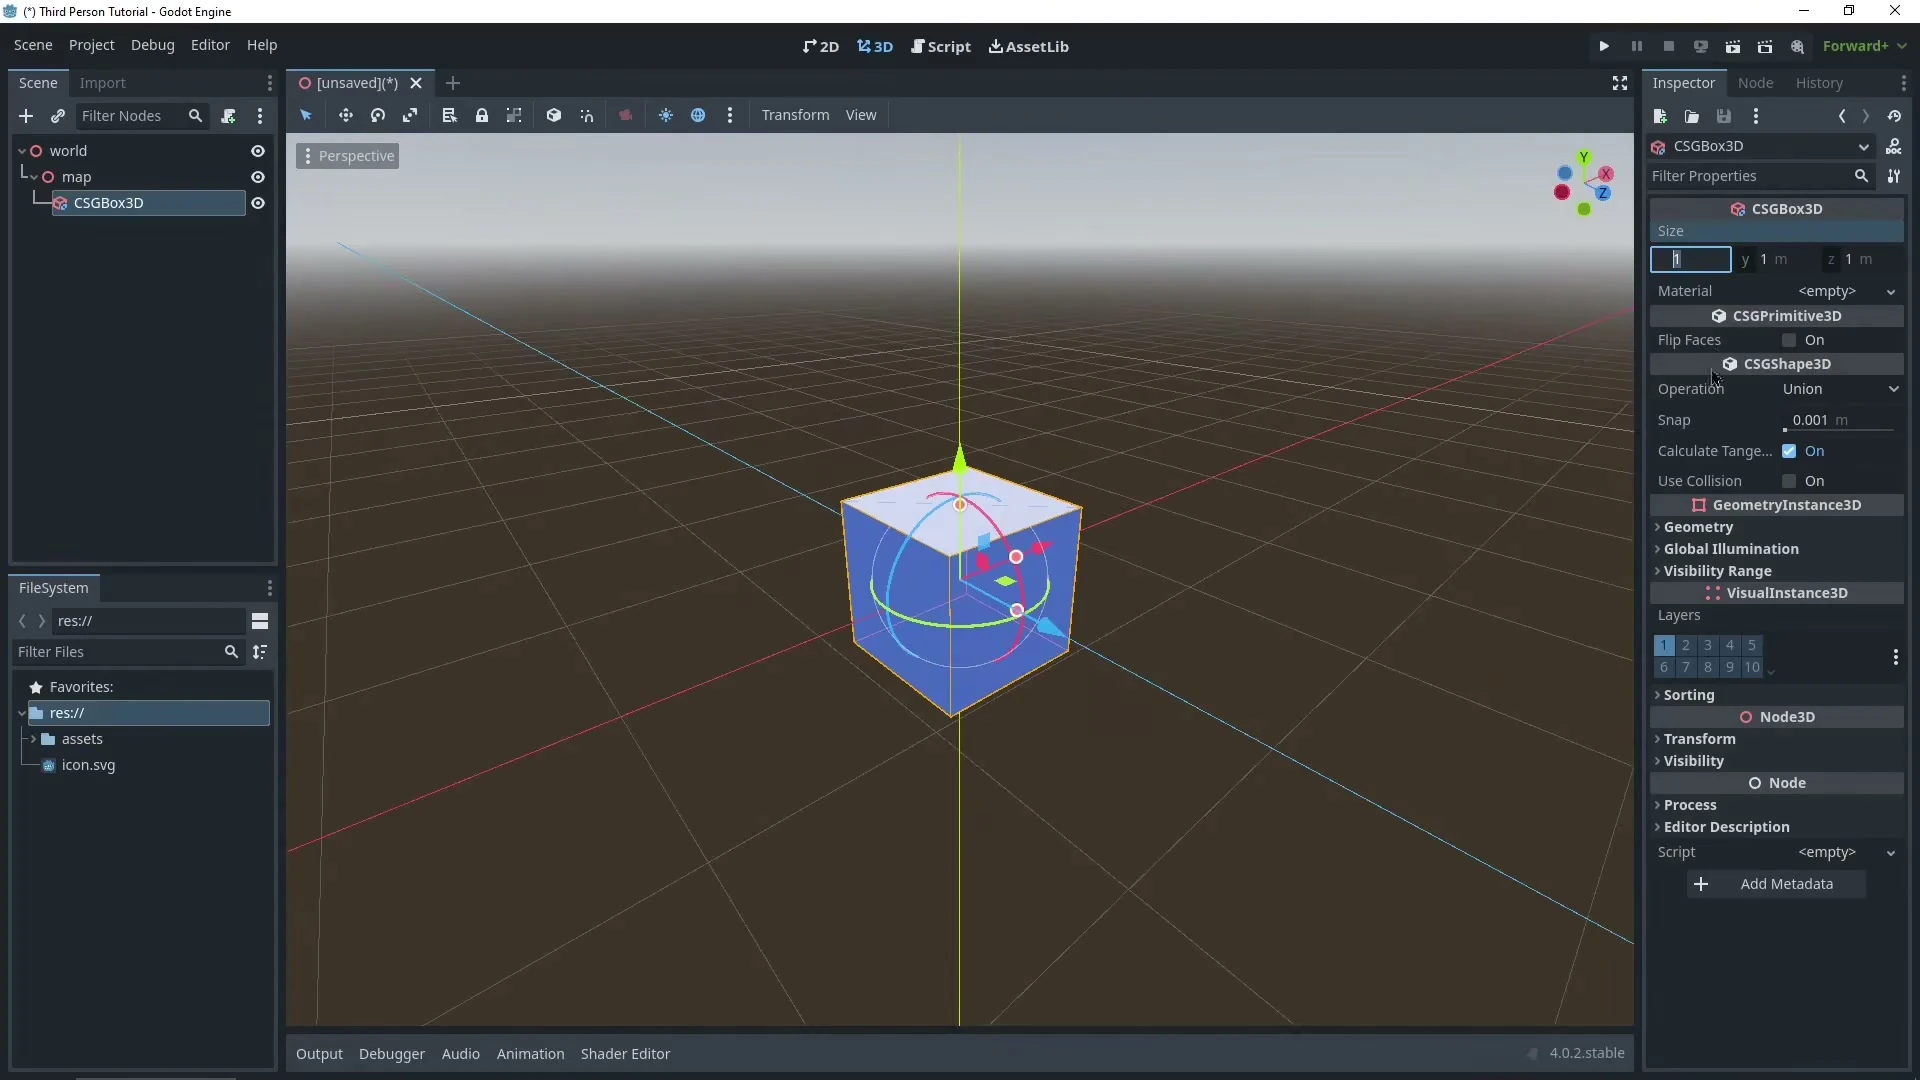The height and width of the screenshot is (1080, 1920).
Task: Hide the CSGBox3D node
Action: pyautogui.click(x=258, y=203)
